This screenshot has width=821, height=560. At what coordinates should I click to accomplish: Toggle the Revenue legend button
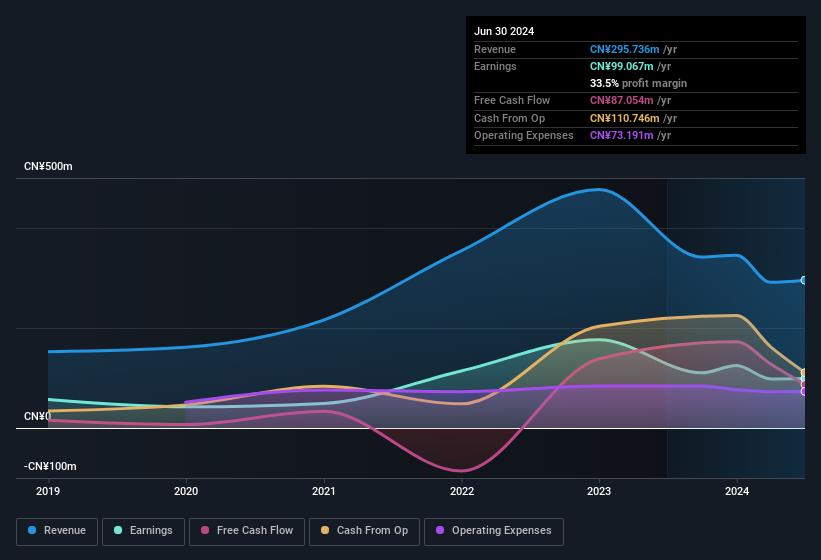click(57, 531)
